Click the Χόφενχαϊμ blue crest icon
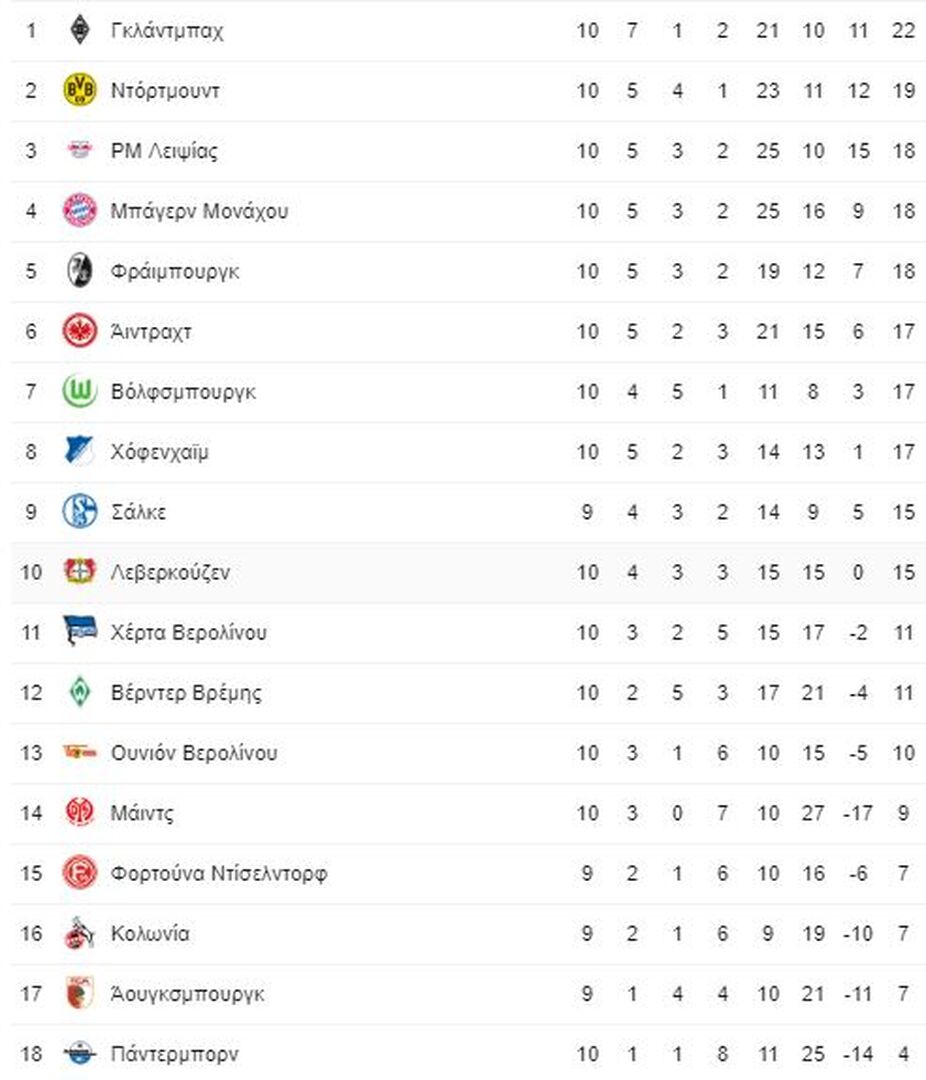The width and height of the screenshot is (926, 1080). 80,451
